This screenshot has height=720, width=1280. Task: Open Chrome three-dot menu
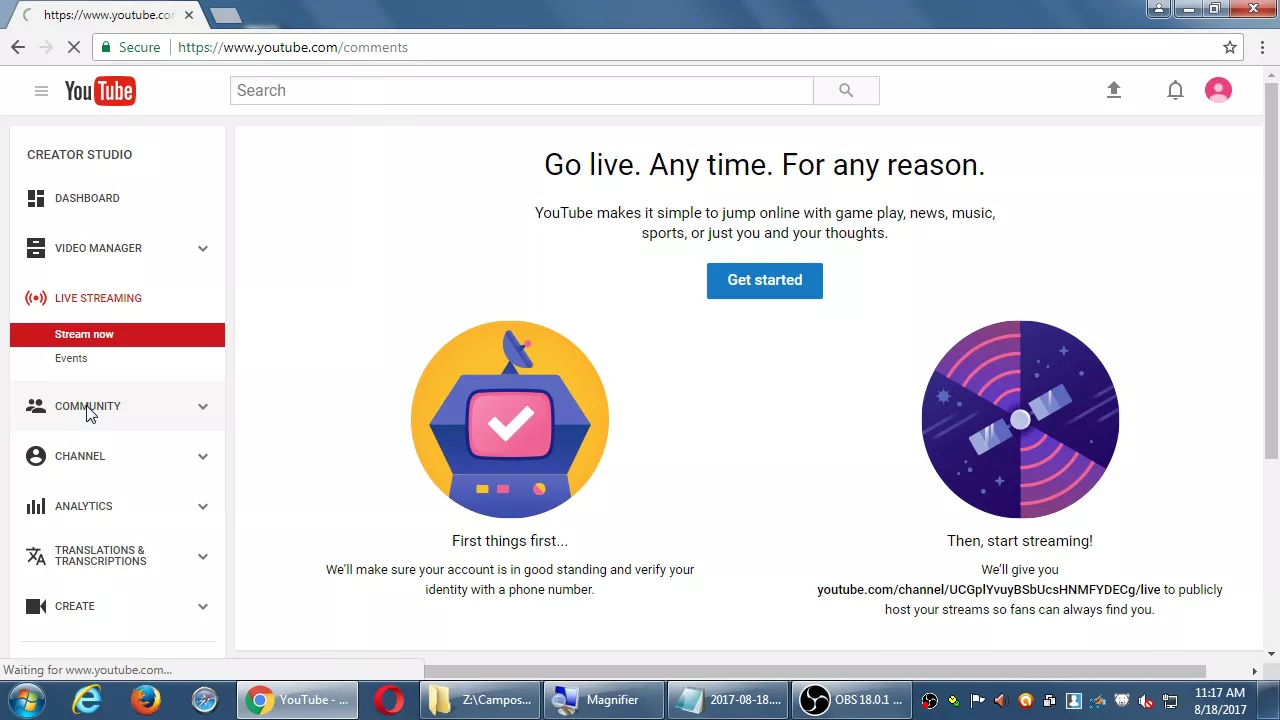pos(1262,47)
